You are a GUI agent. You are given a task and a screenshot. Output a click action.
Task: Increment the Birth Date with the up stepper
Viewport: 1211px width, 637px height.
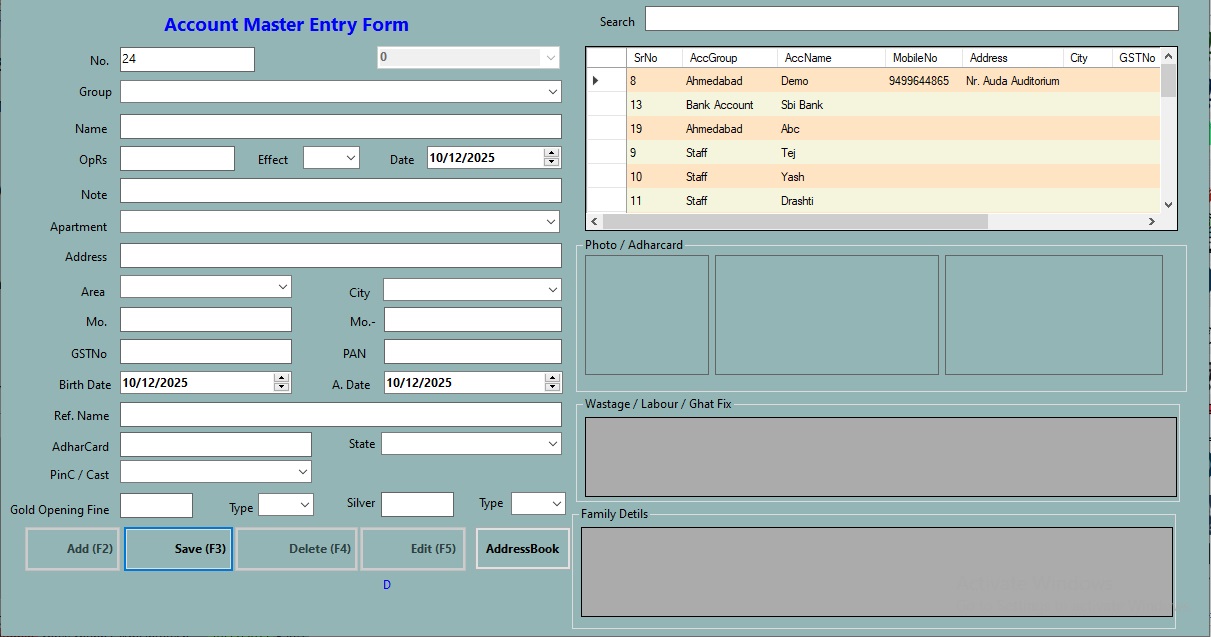(281, 377)
